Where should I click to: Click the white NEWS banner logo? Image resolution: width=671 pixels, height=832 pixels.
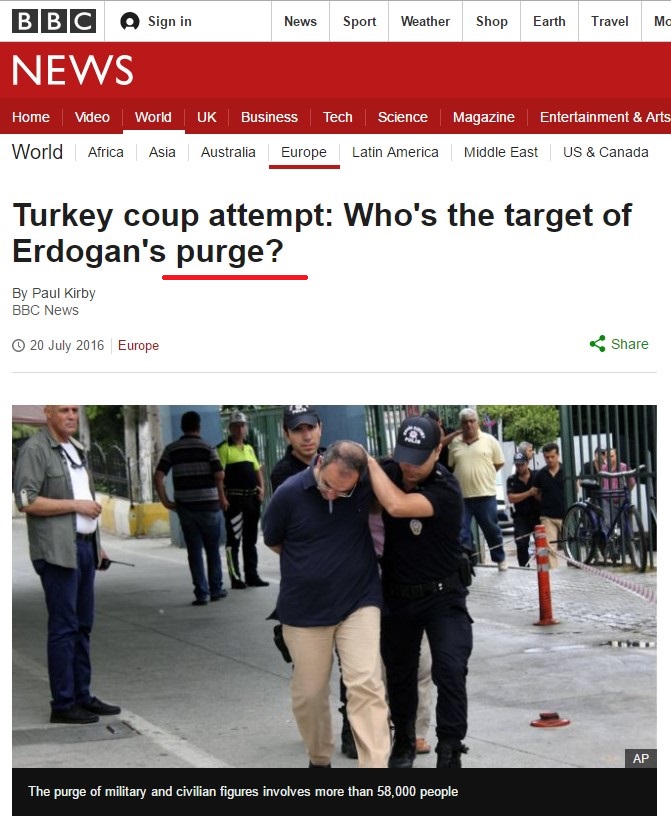(x=73, y=70)
